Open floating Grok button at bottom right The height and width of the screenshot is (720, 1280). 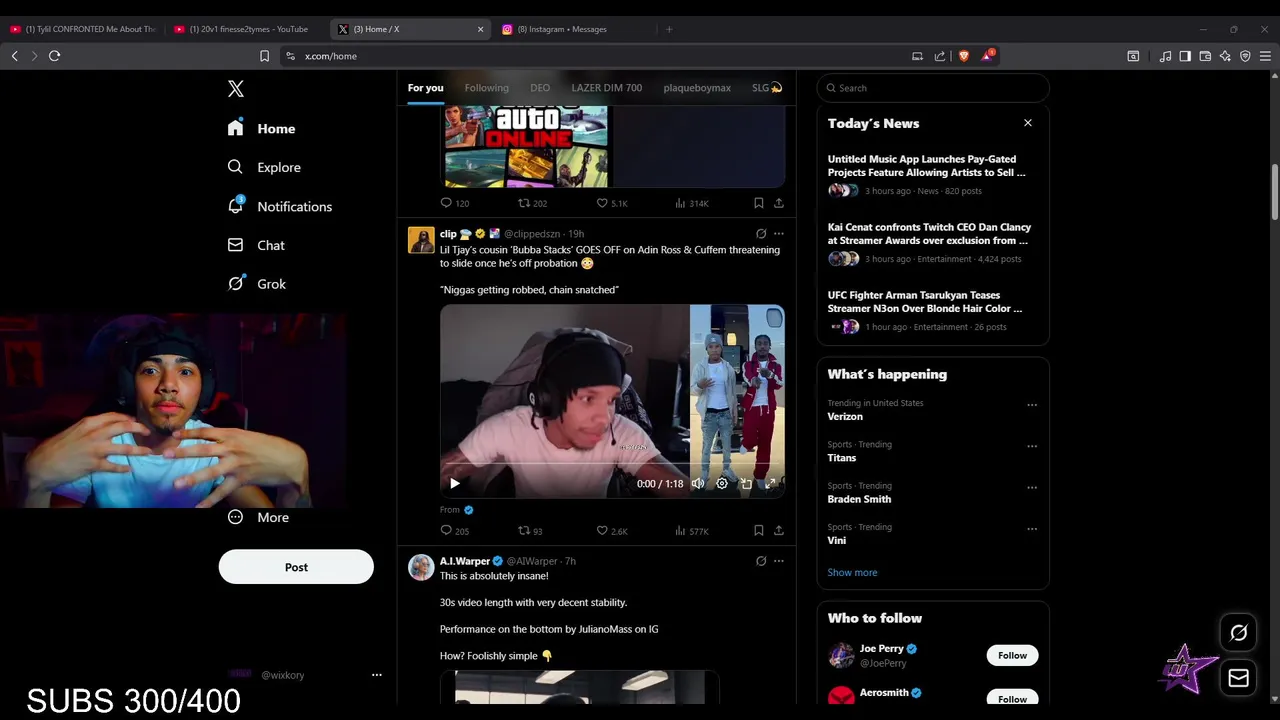tap(1238, 633)
